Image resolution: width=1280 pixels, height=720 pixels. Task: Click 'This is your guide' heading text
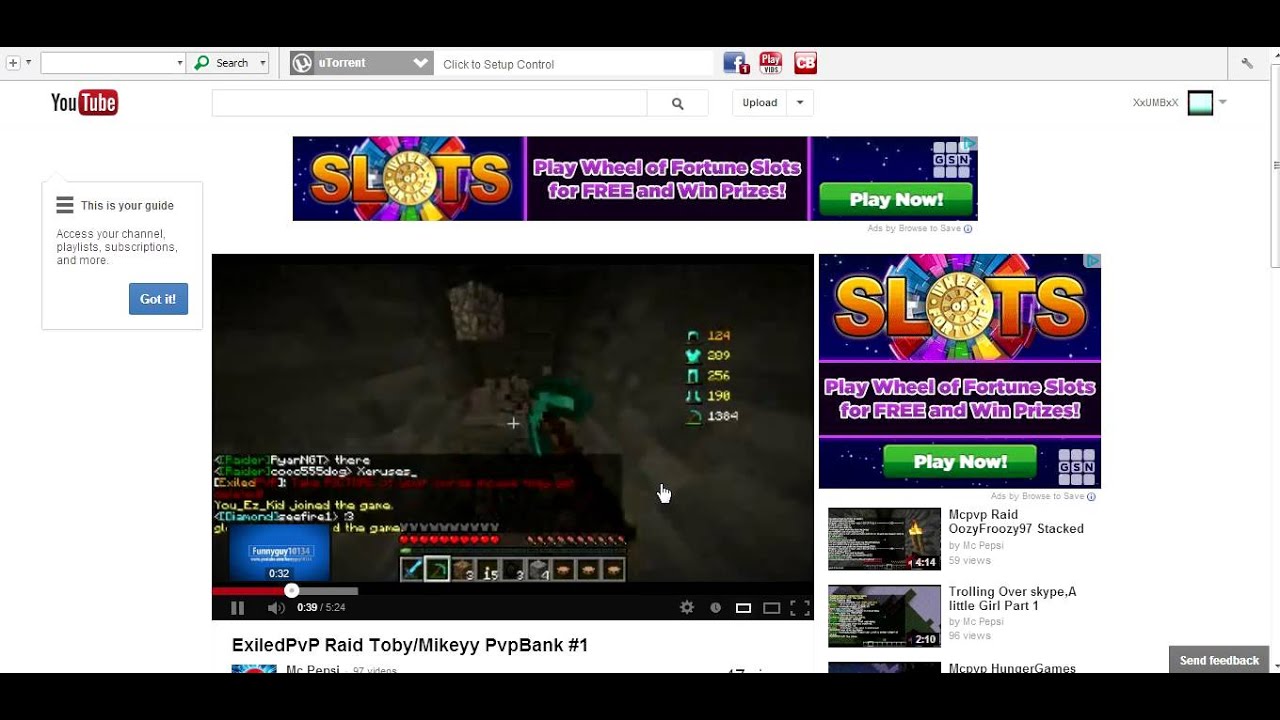click(x=127, y=205)
